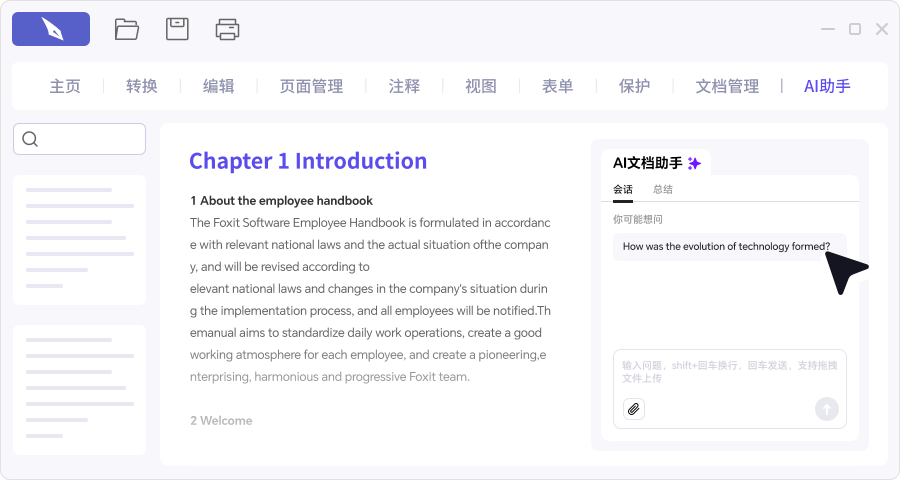900x480 pixels.
Task: Open the 注释 tab
Action: 404,86
